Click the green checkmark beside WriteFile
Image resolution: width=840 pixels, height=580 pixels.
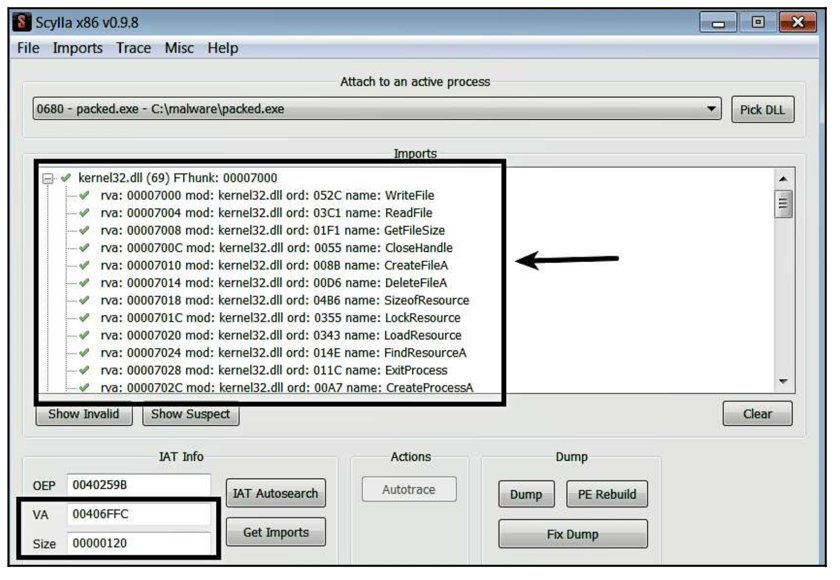point(84,195)
